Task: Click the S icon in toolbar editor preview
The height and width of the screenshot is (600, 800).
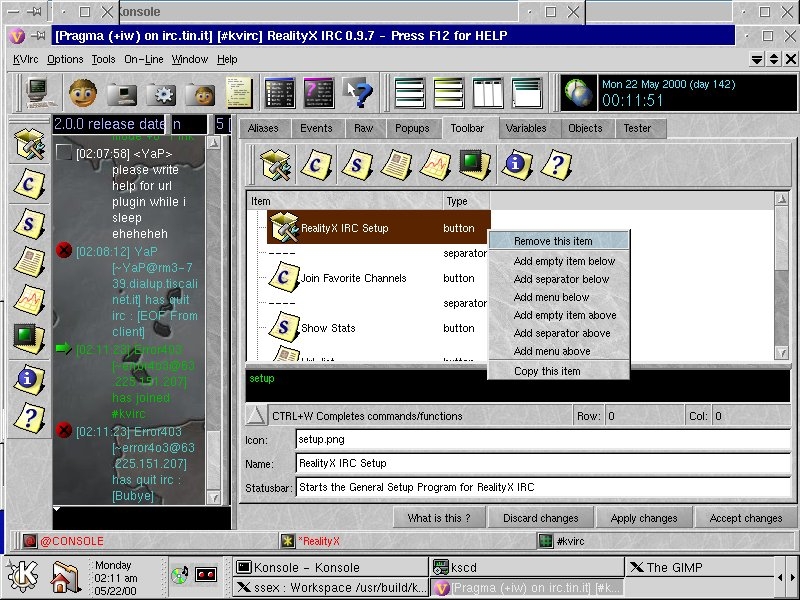Action: pos(356,165)
